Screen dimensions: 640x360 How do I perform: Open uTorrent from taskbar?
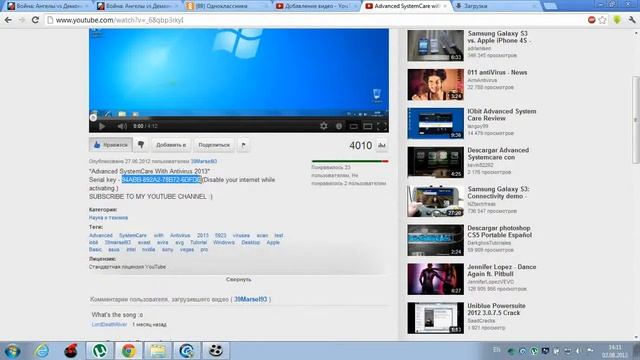click(x=100, y=351)
